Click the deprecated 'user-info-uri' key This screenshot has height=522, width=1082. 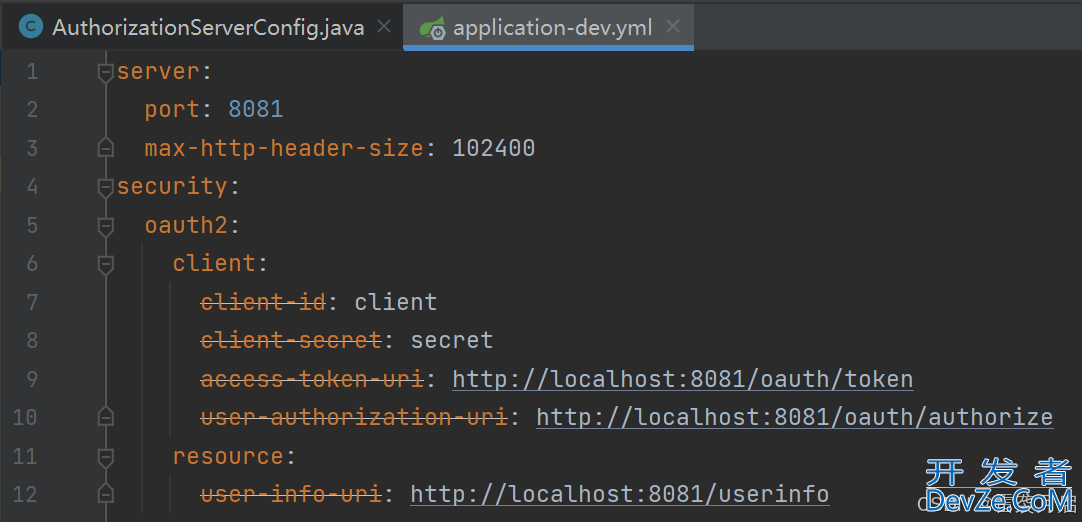point(291,495)
